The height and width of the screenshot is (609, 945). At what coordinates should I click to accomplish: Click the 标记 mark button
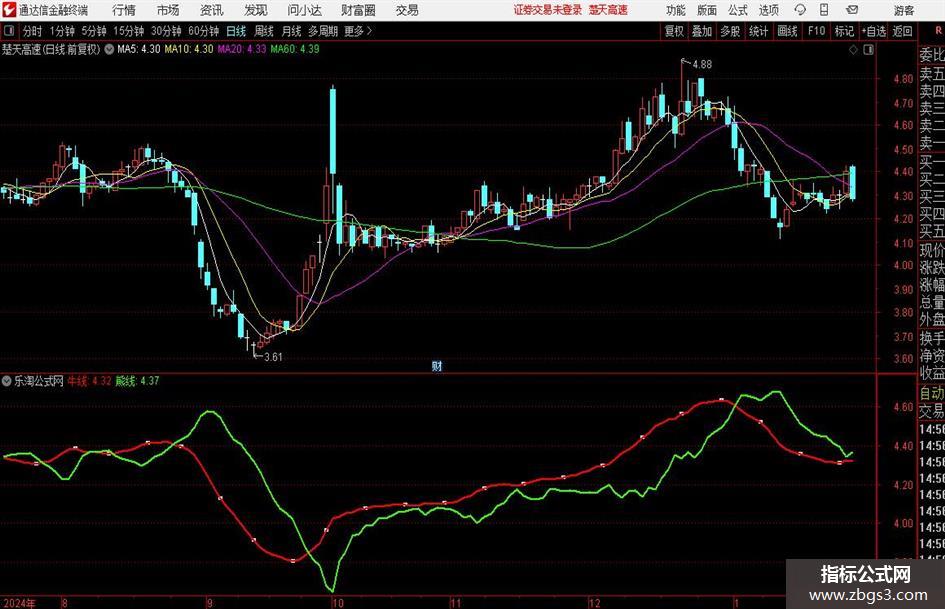(x=844, y=31)
